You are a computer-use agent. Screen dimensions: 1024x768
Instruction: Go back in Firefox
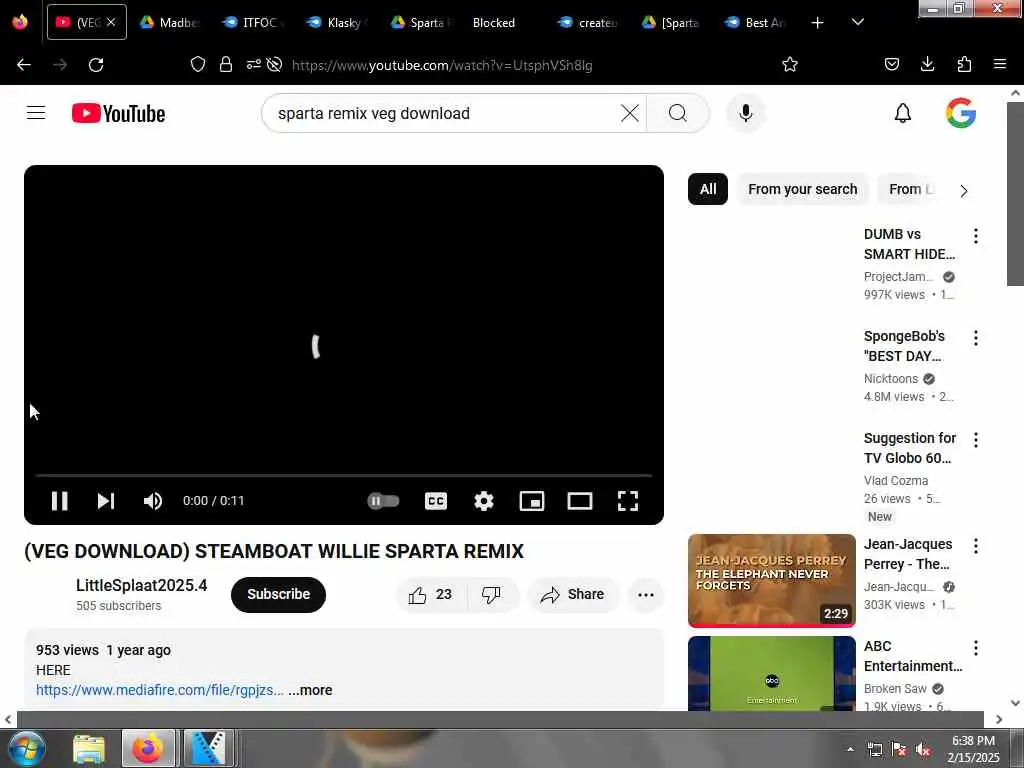[x=24, y=65]
